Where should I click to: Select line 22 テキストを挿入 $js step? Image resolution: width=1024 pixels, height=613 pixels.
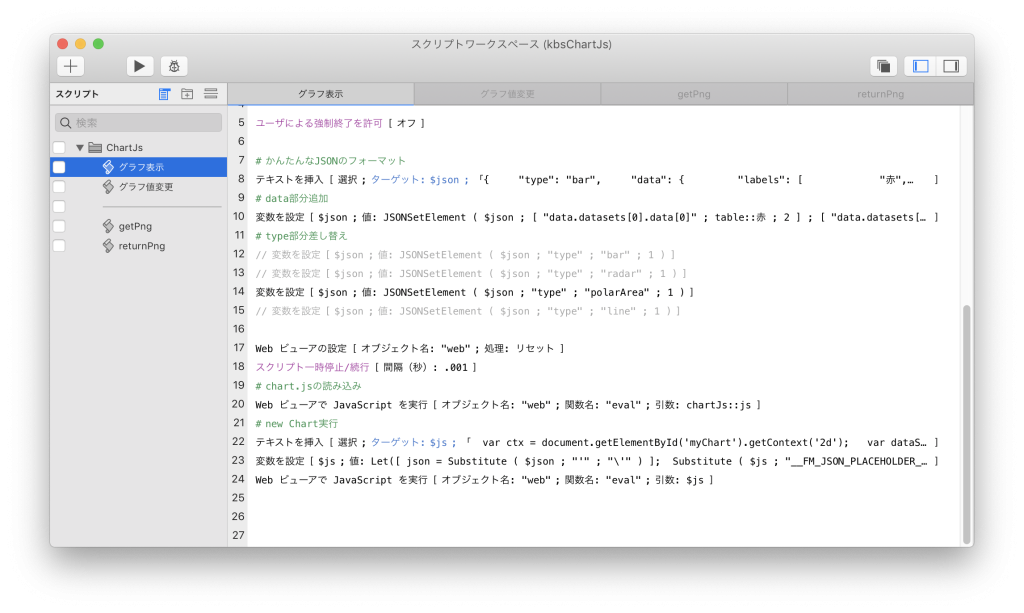[x=596, y=443]
